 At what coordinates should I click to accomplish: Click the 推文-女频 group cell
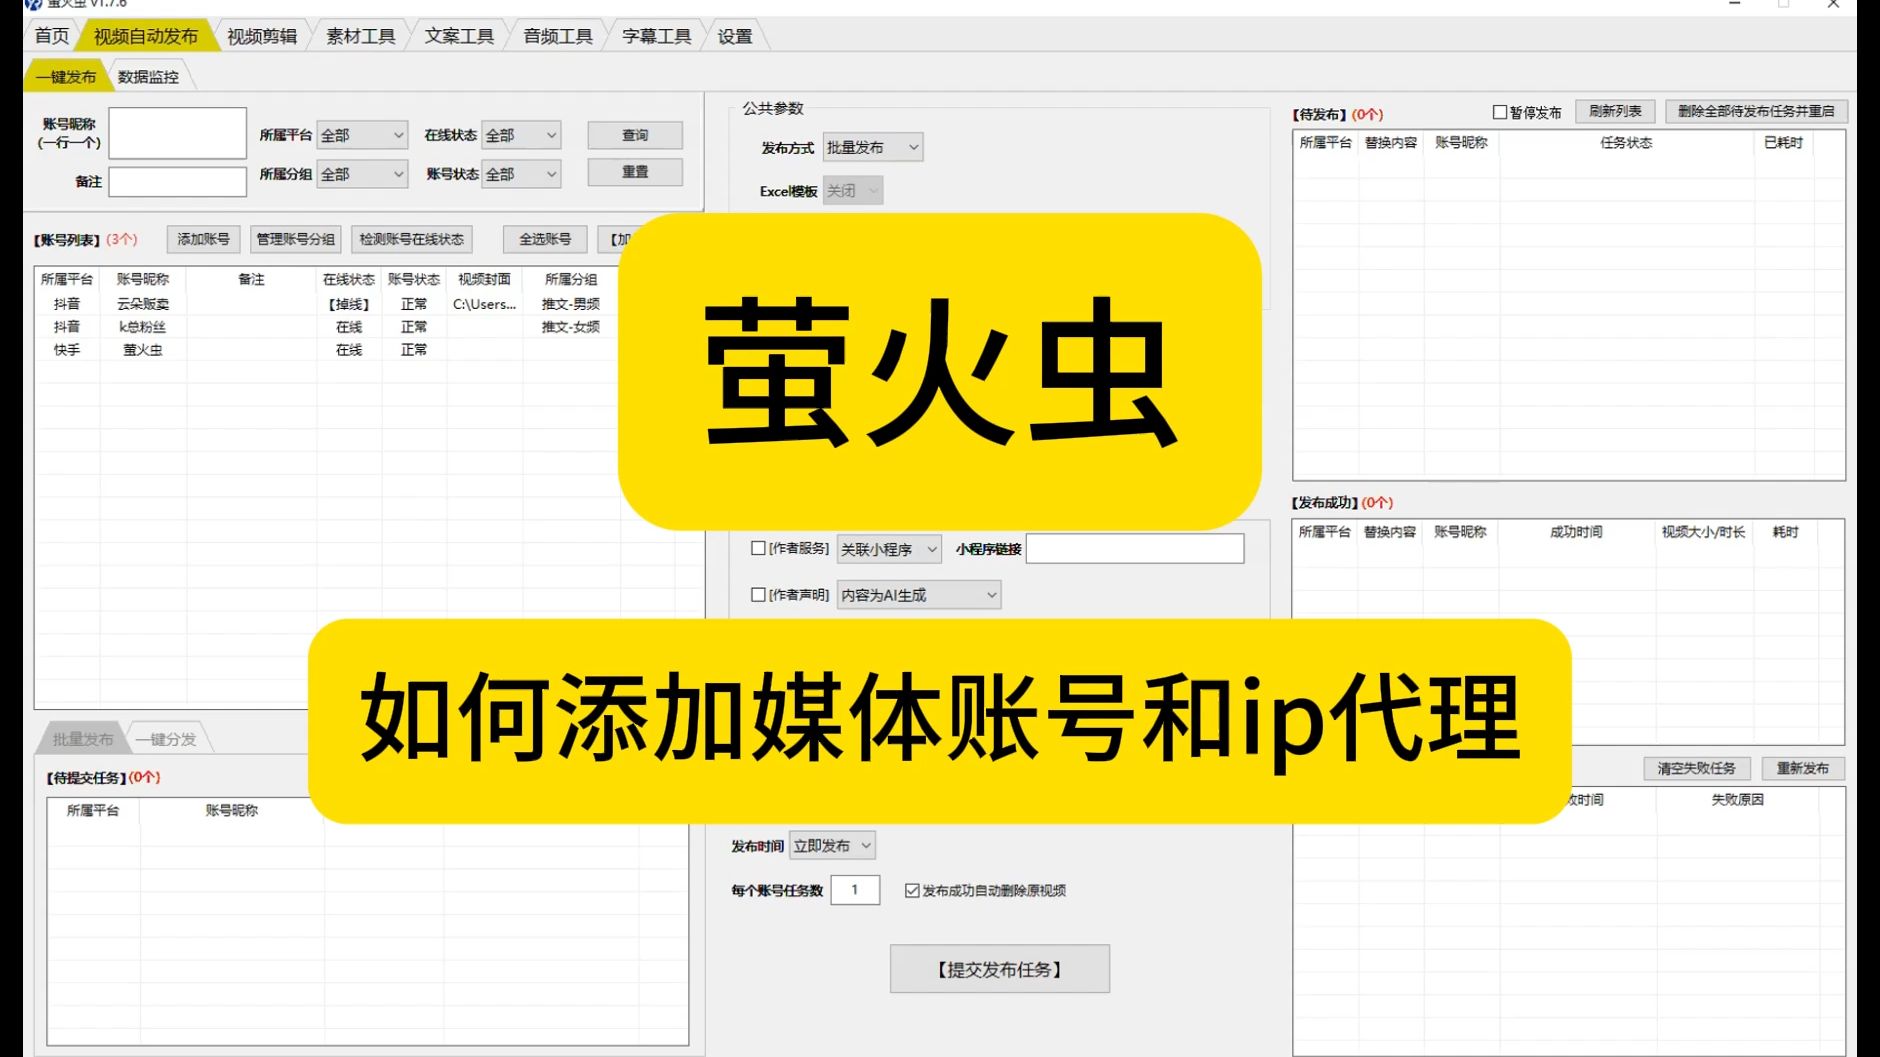571,327
